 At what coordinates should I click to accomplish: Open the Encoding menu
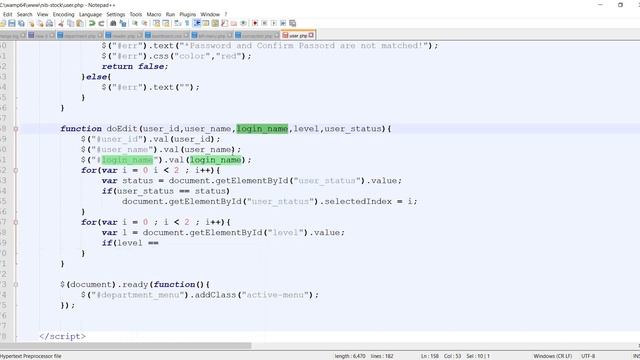(x=64, y=14)
